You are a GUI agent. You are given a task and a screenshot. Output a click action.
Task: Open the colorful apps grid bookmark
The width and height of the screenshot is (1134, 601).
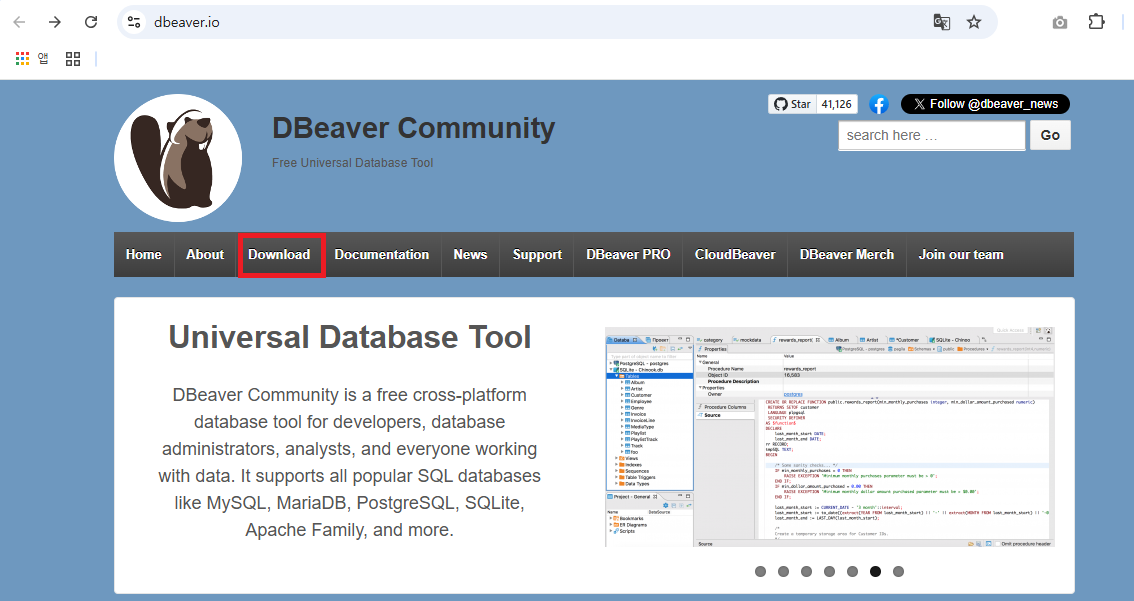(x=22, y=59)
